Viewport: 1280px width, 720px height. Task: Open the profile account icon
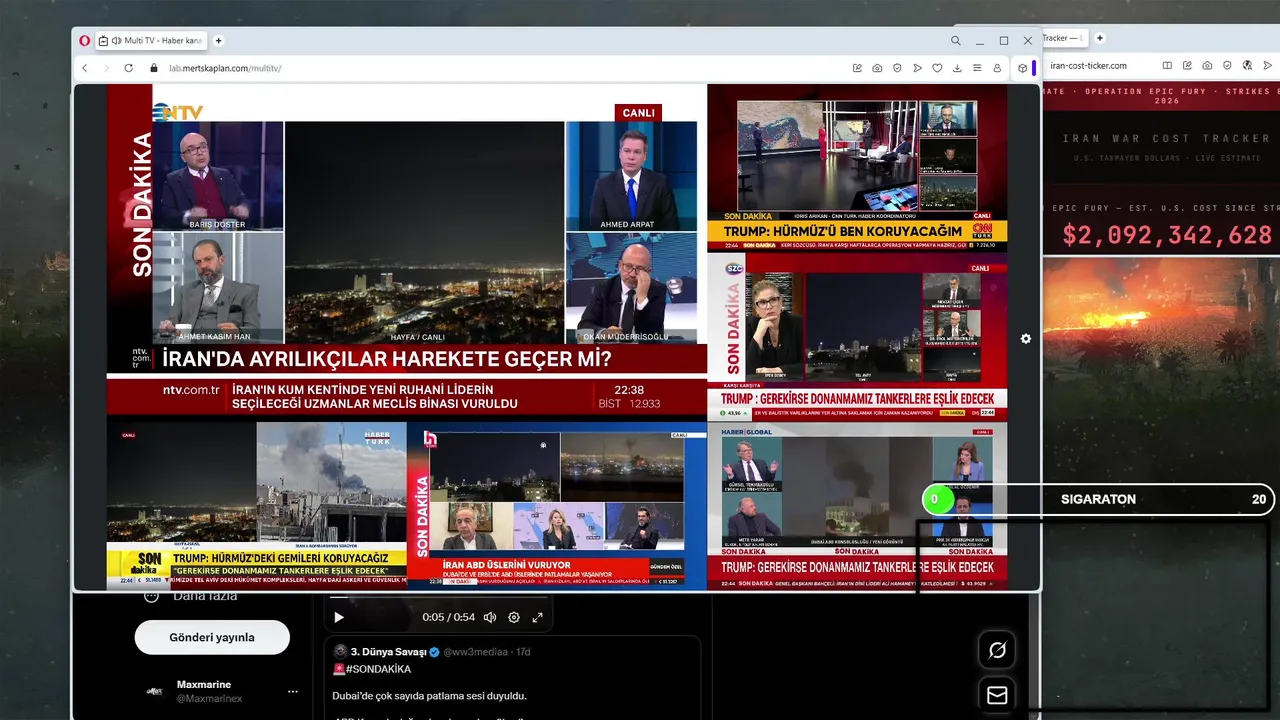[997, 68]
